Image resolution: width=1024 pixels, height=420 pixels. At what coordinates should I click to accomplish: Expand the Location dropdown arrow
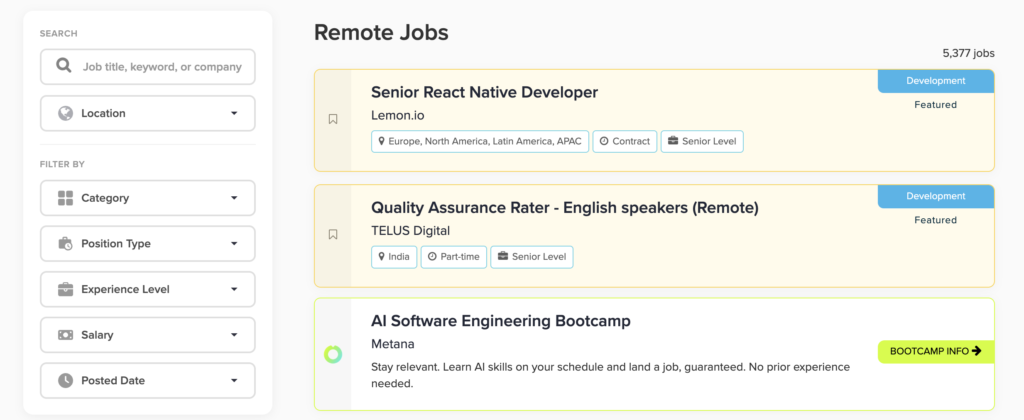(234, 114)
